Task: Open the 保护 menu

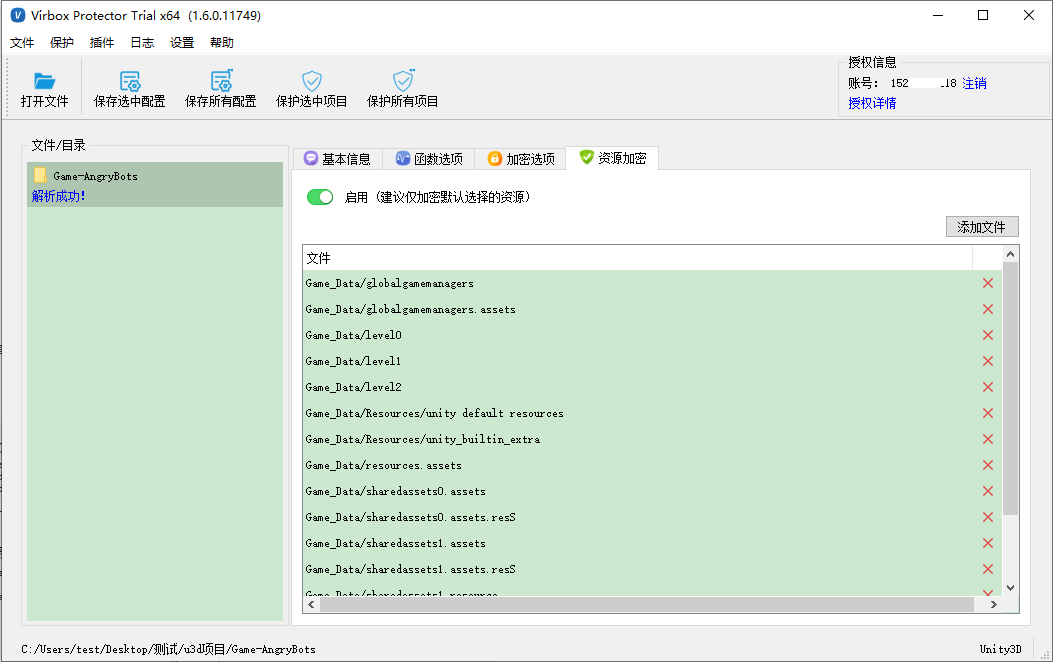Action: (x=62, y=42)
